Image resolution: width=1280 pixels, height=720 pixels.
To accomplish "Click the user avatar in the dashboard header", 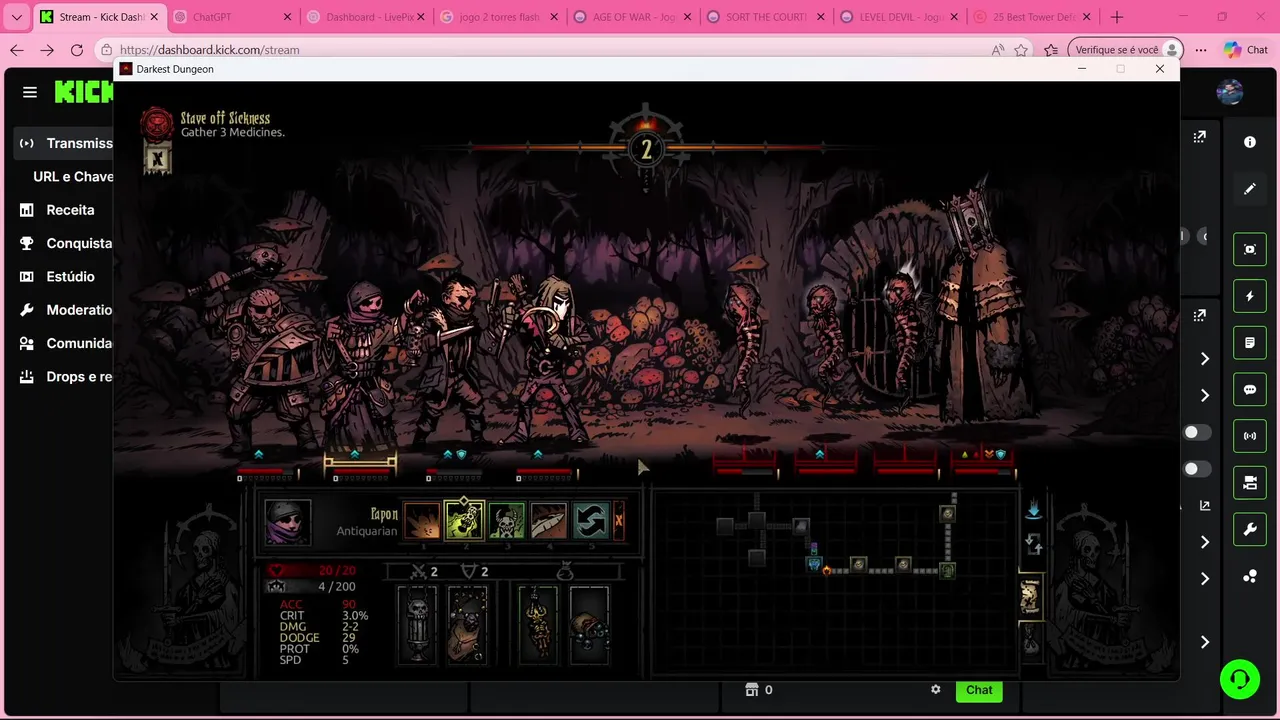I will [1230, 92].
